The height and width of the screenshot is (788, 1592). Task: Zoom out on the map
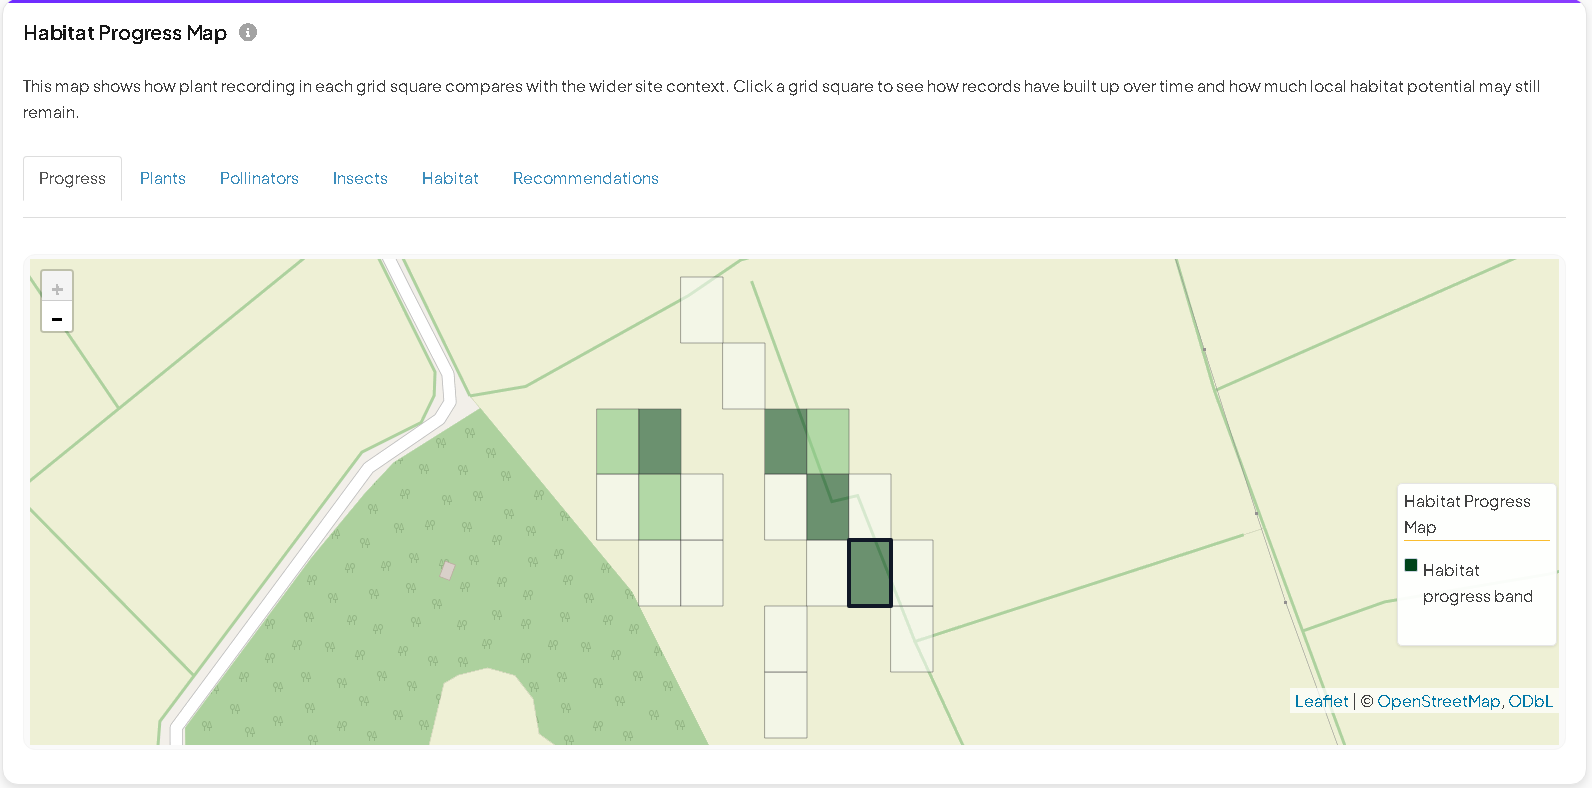[x=57, y=318]
